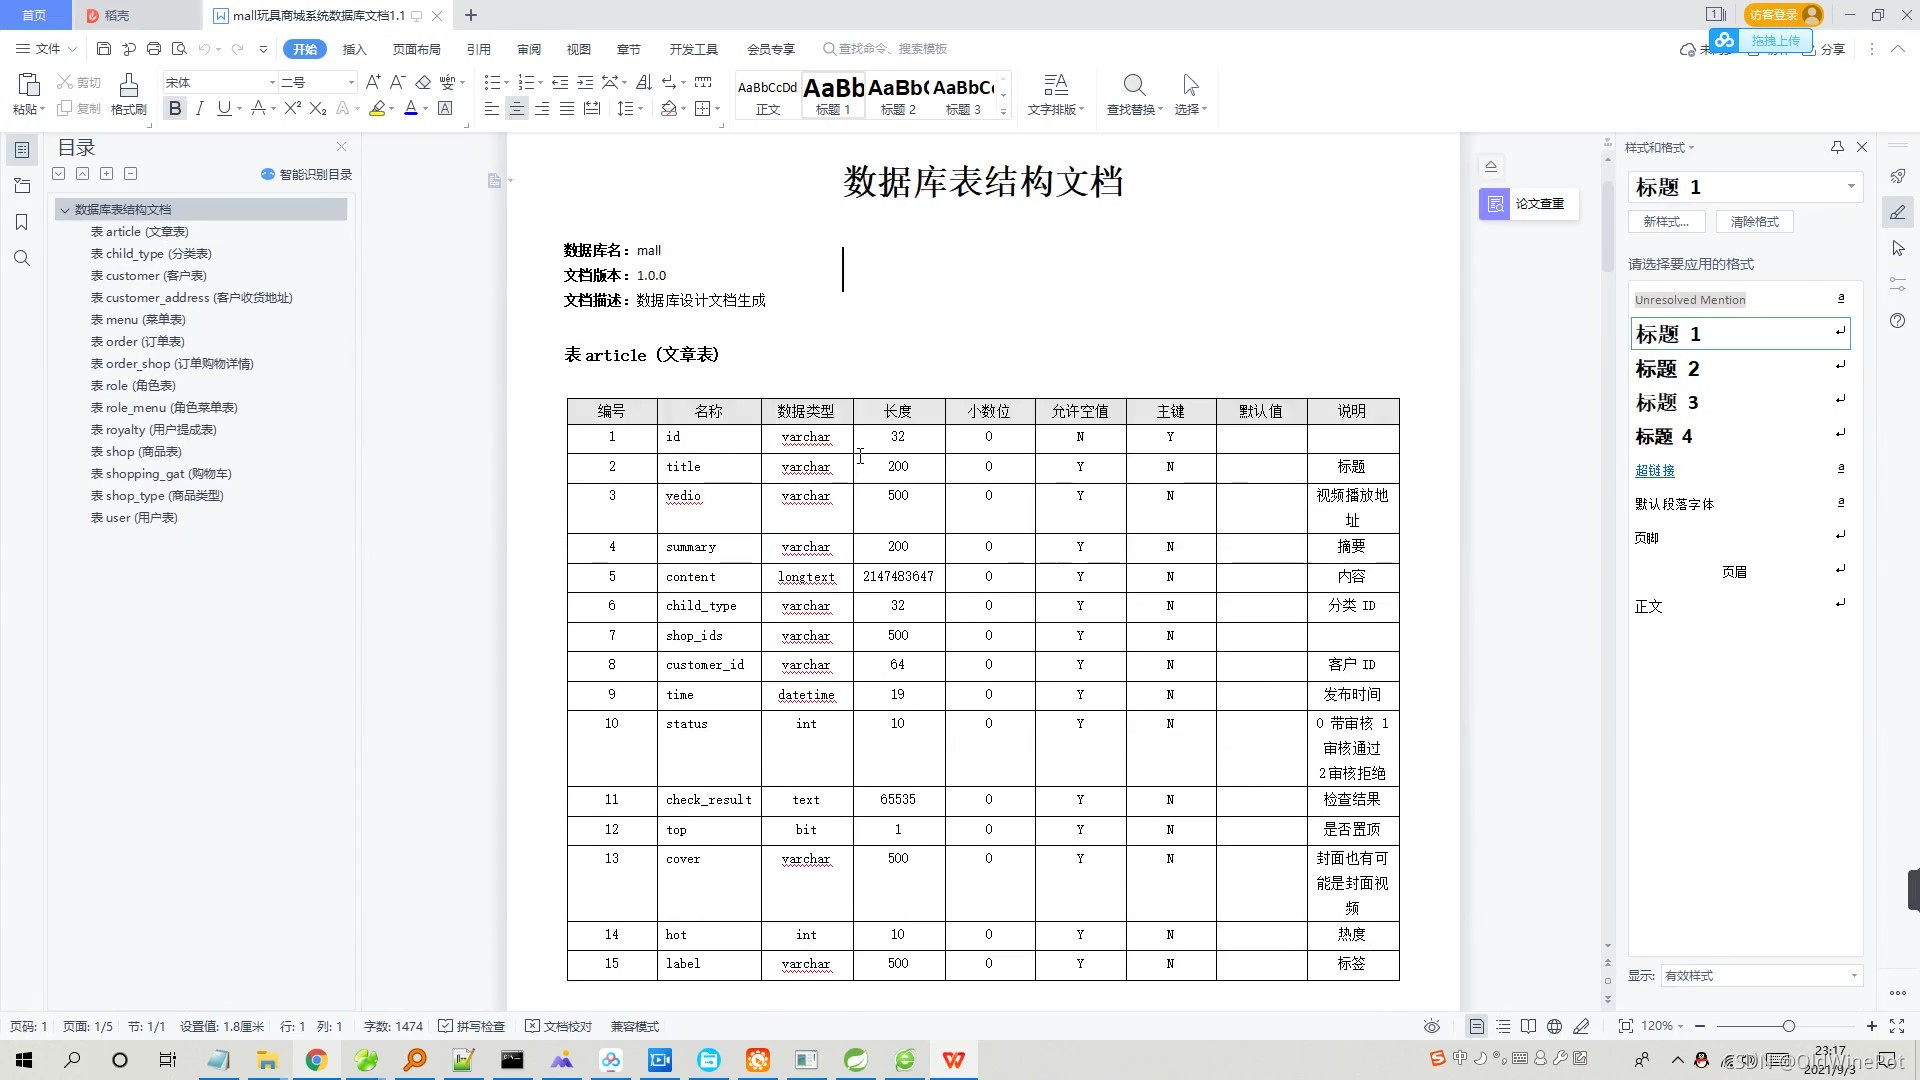Click the 访客登录 login button
Image resolution: width=1920 pixels, height=1080 pixels.
click(x=1785, y=14)
